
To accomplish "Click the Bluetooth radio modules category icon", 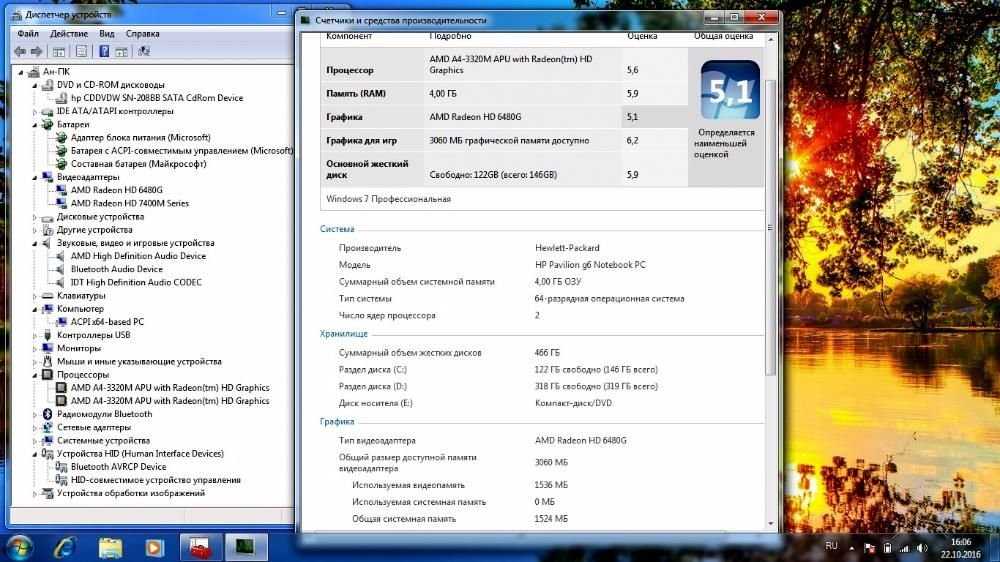I will [47, 414].
